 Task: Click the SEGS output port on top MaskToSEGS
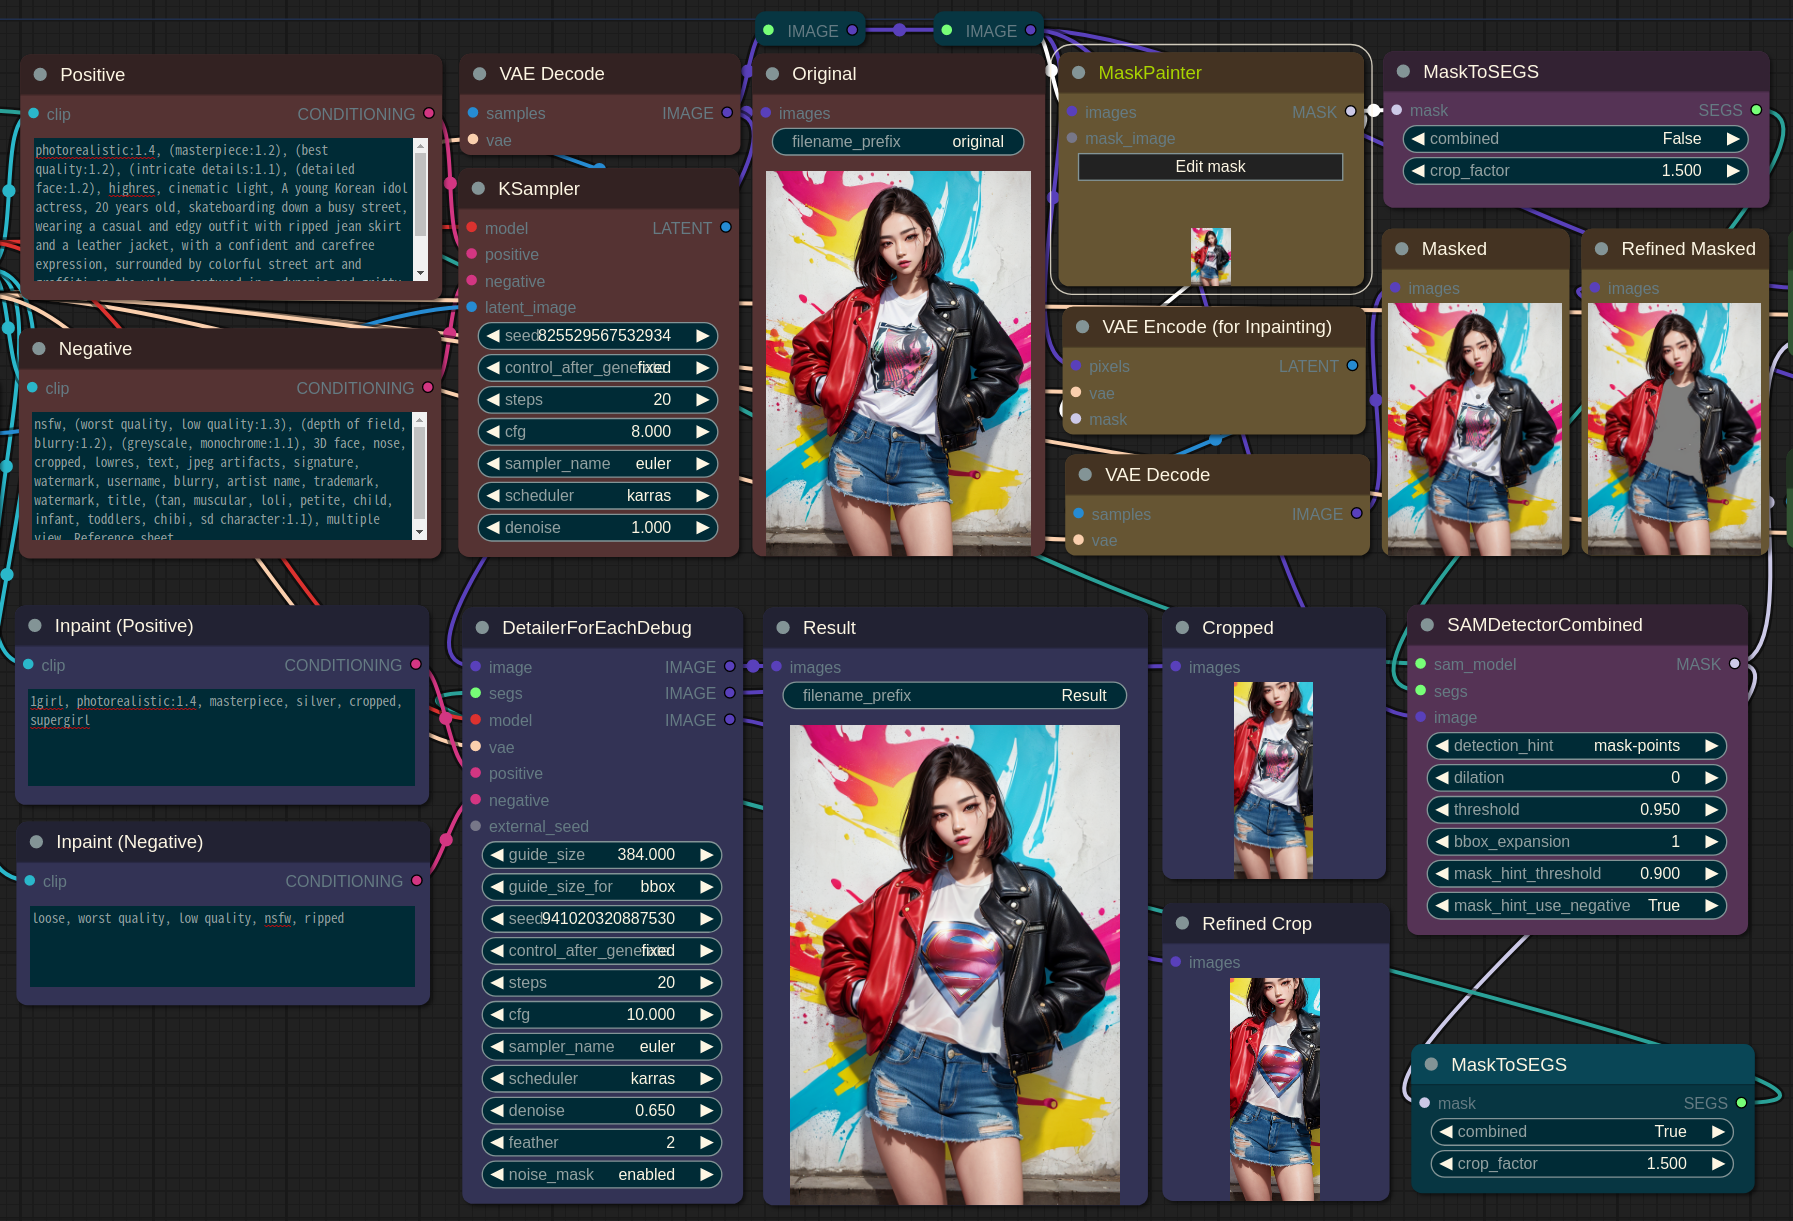[x=1756, y=111]
